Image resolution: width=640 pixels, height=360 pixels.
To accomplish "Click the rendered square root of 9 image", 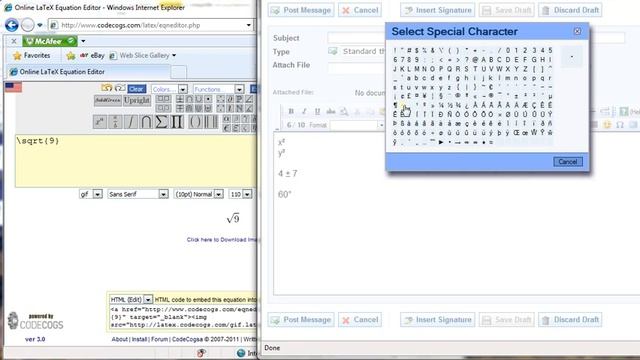I will (233, 218).
